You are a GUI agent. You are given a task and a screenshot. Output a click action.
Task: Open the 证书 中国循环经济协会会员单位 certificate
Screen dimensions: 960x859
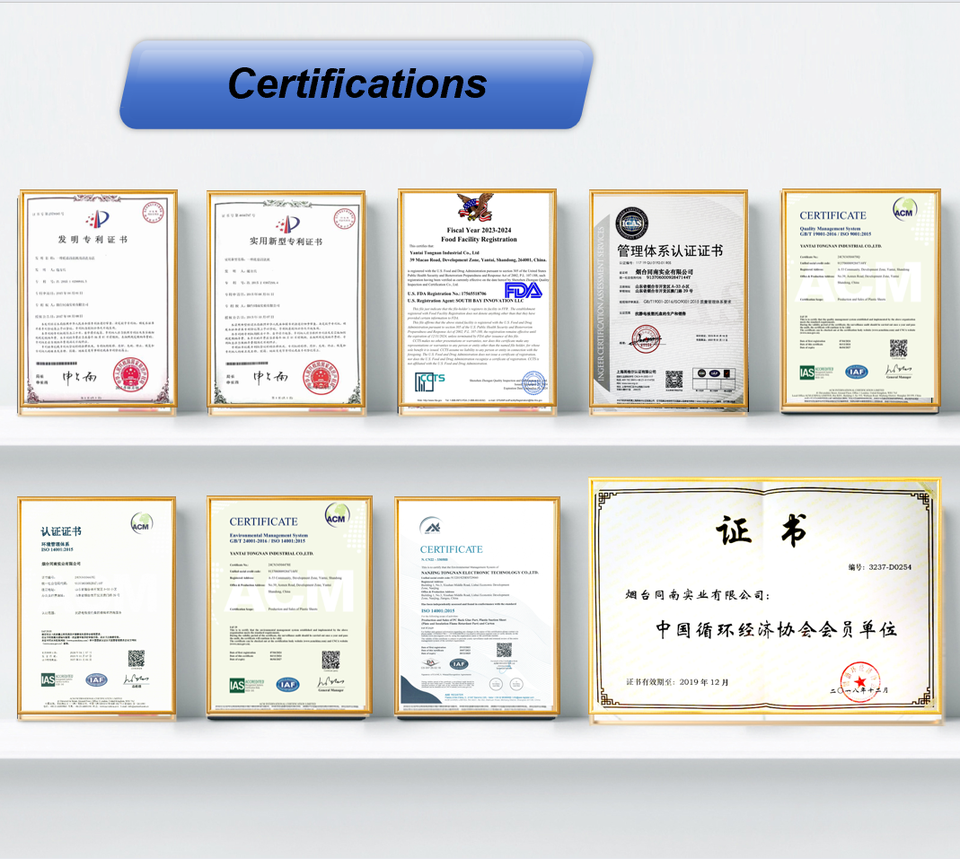tap(765, 598)
